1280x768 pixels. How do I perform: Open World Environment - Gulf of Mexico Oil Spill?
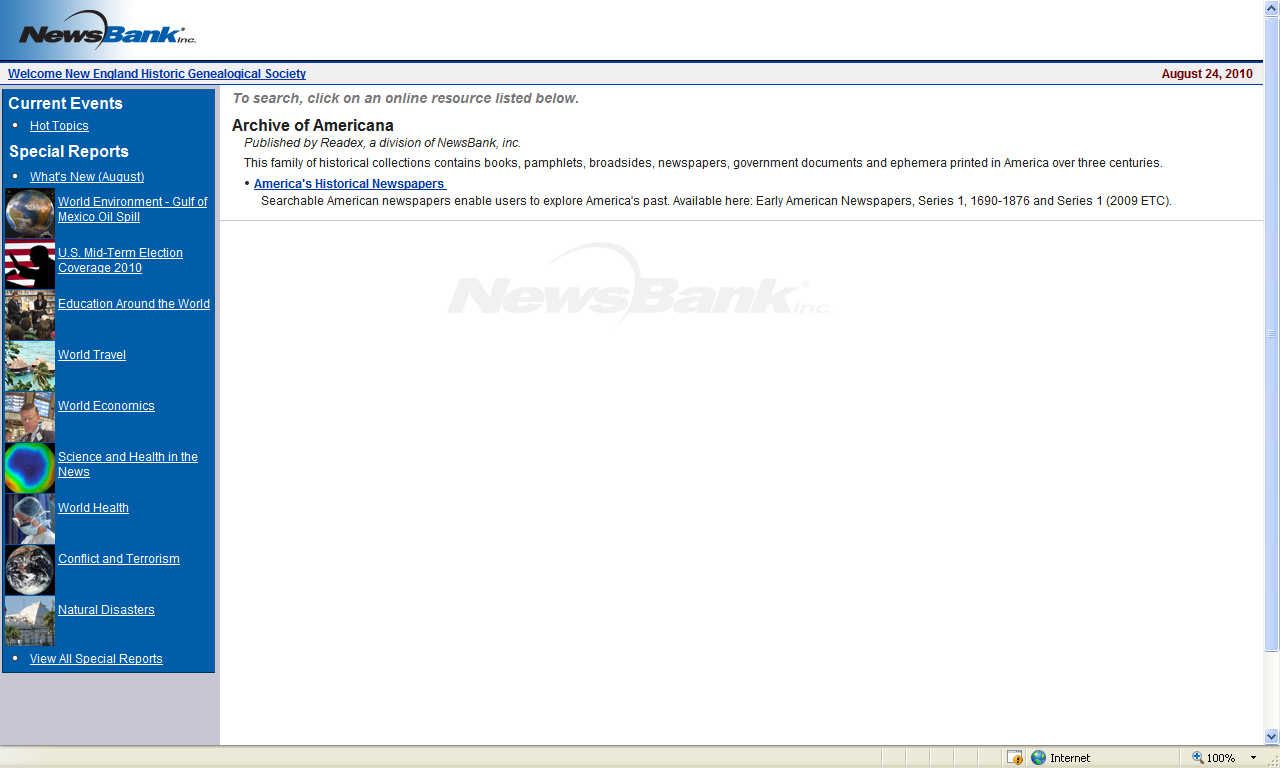pyautogui.click(x=133, y=209)
